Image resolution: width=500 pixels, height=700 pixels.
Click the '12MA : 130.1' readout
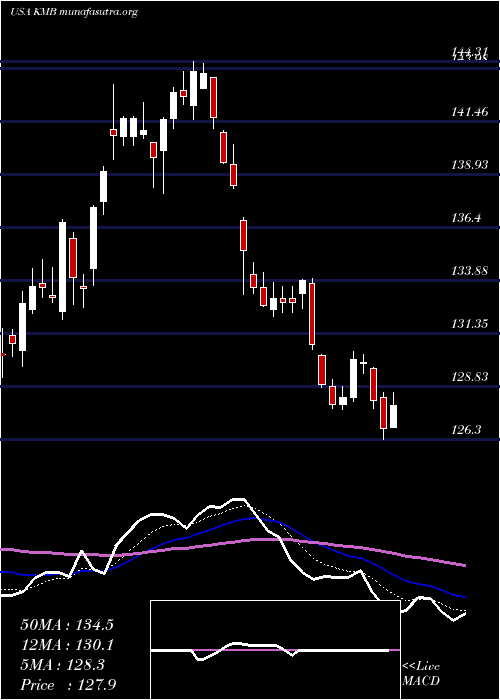[67, 645]
